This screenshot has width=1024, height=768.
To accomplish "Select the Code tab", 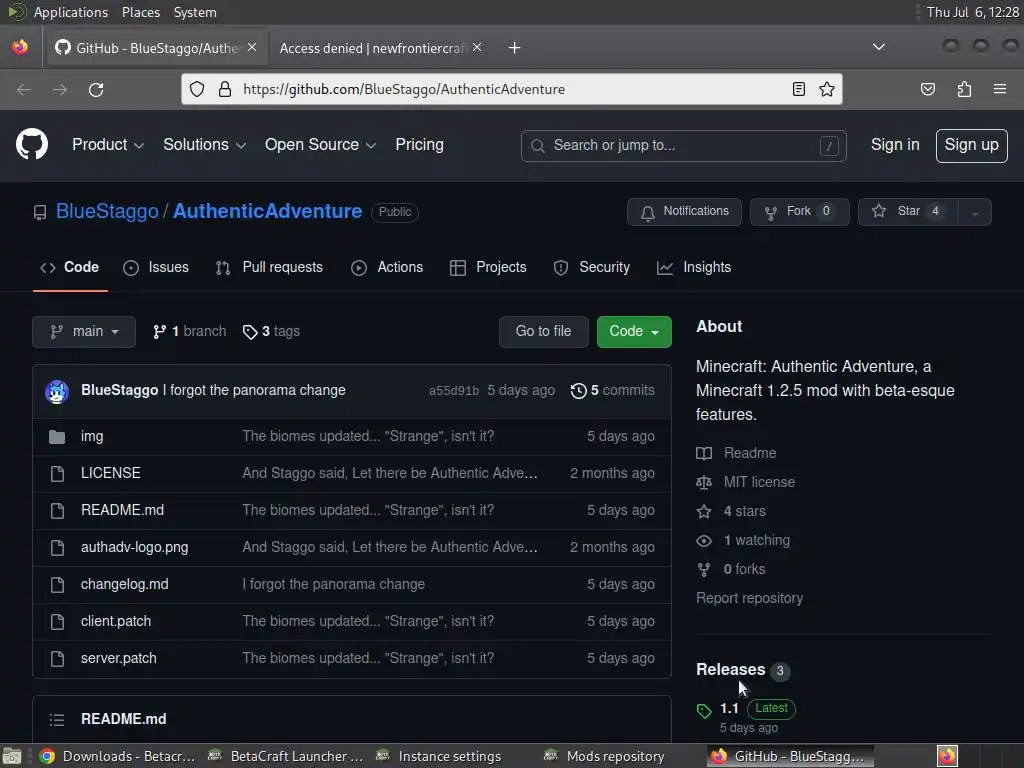I will click(x=70, y=268).
